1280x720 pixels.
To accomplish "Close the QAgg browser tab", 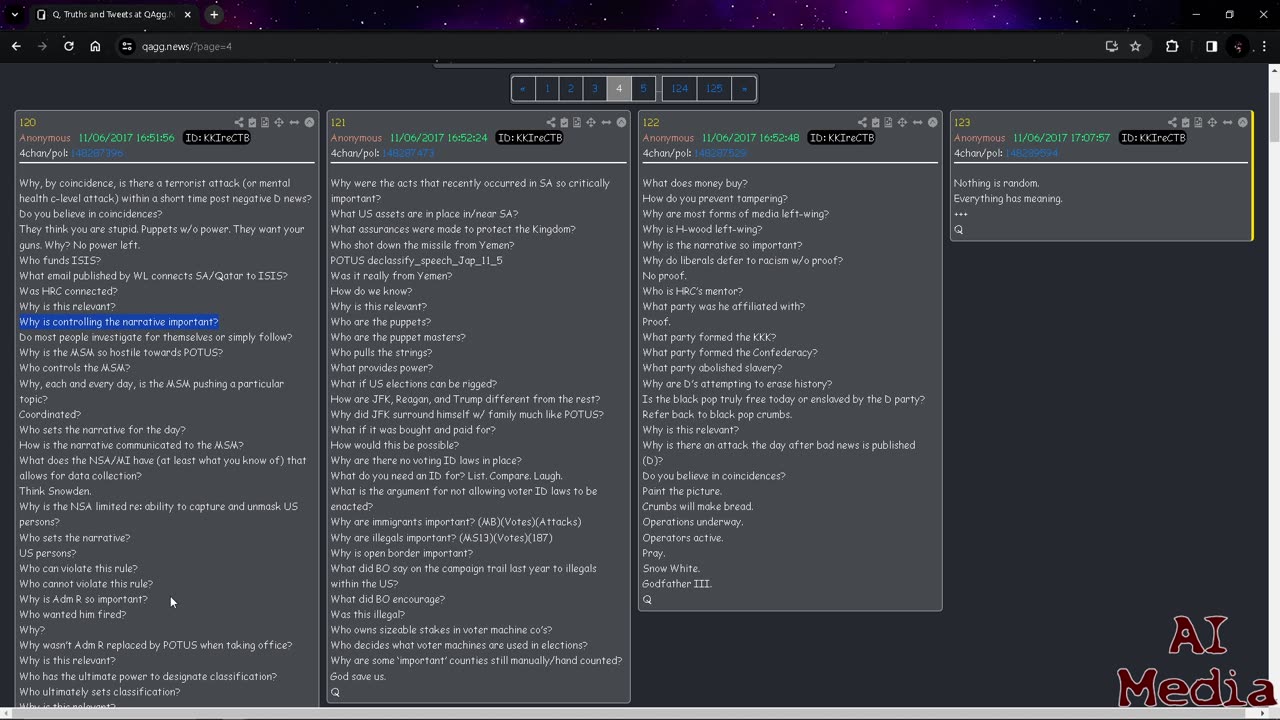I will click(x=187, y=15).
